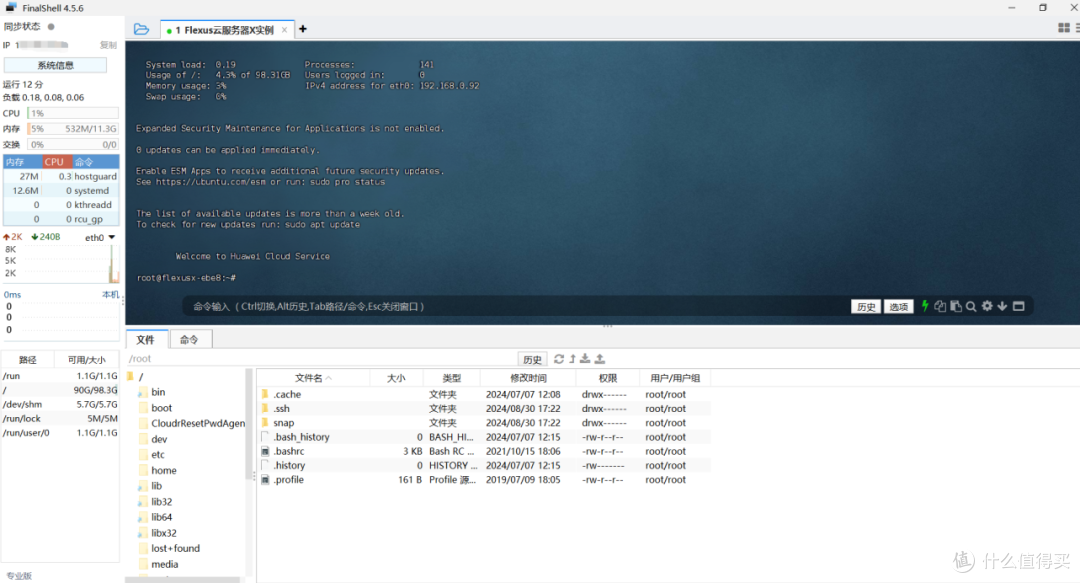1080x583 pixels.
Task: Click the CPU usage progress bar in the sidebar
Action: [x=70, y=113]
